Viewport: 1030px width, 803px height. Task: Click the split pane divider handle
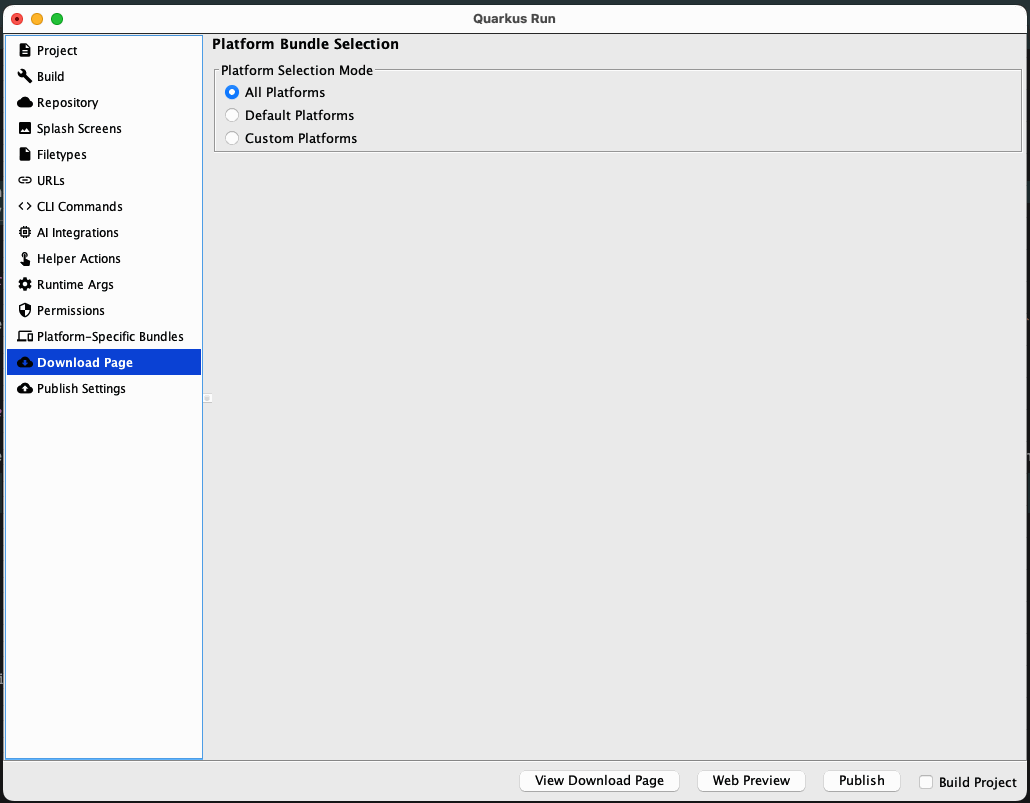point(208,398)
